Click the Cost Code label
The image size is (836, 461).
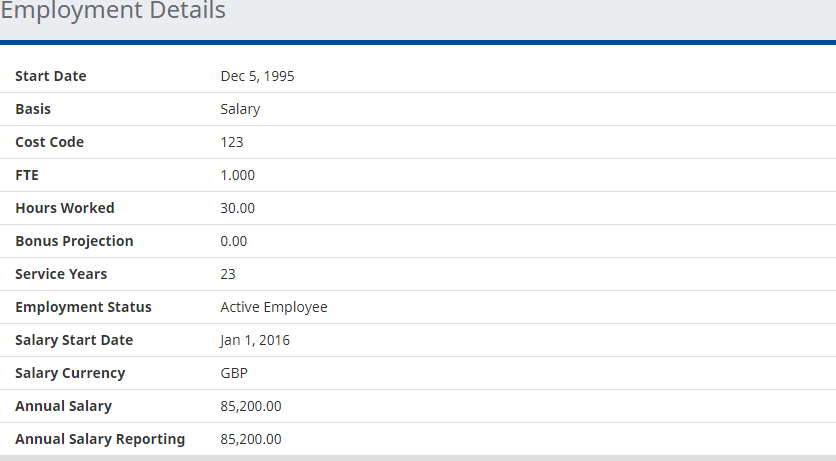(x=50, y=142)
